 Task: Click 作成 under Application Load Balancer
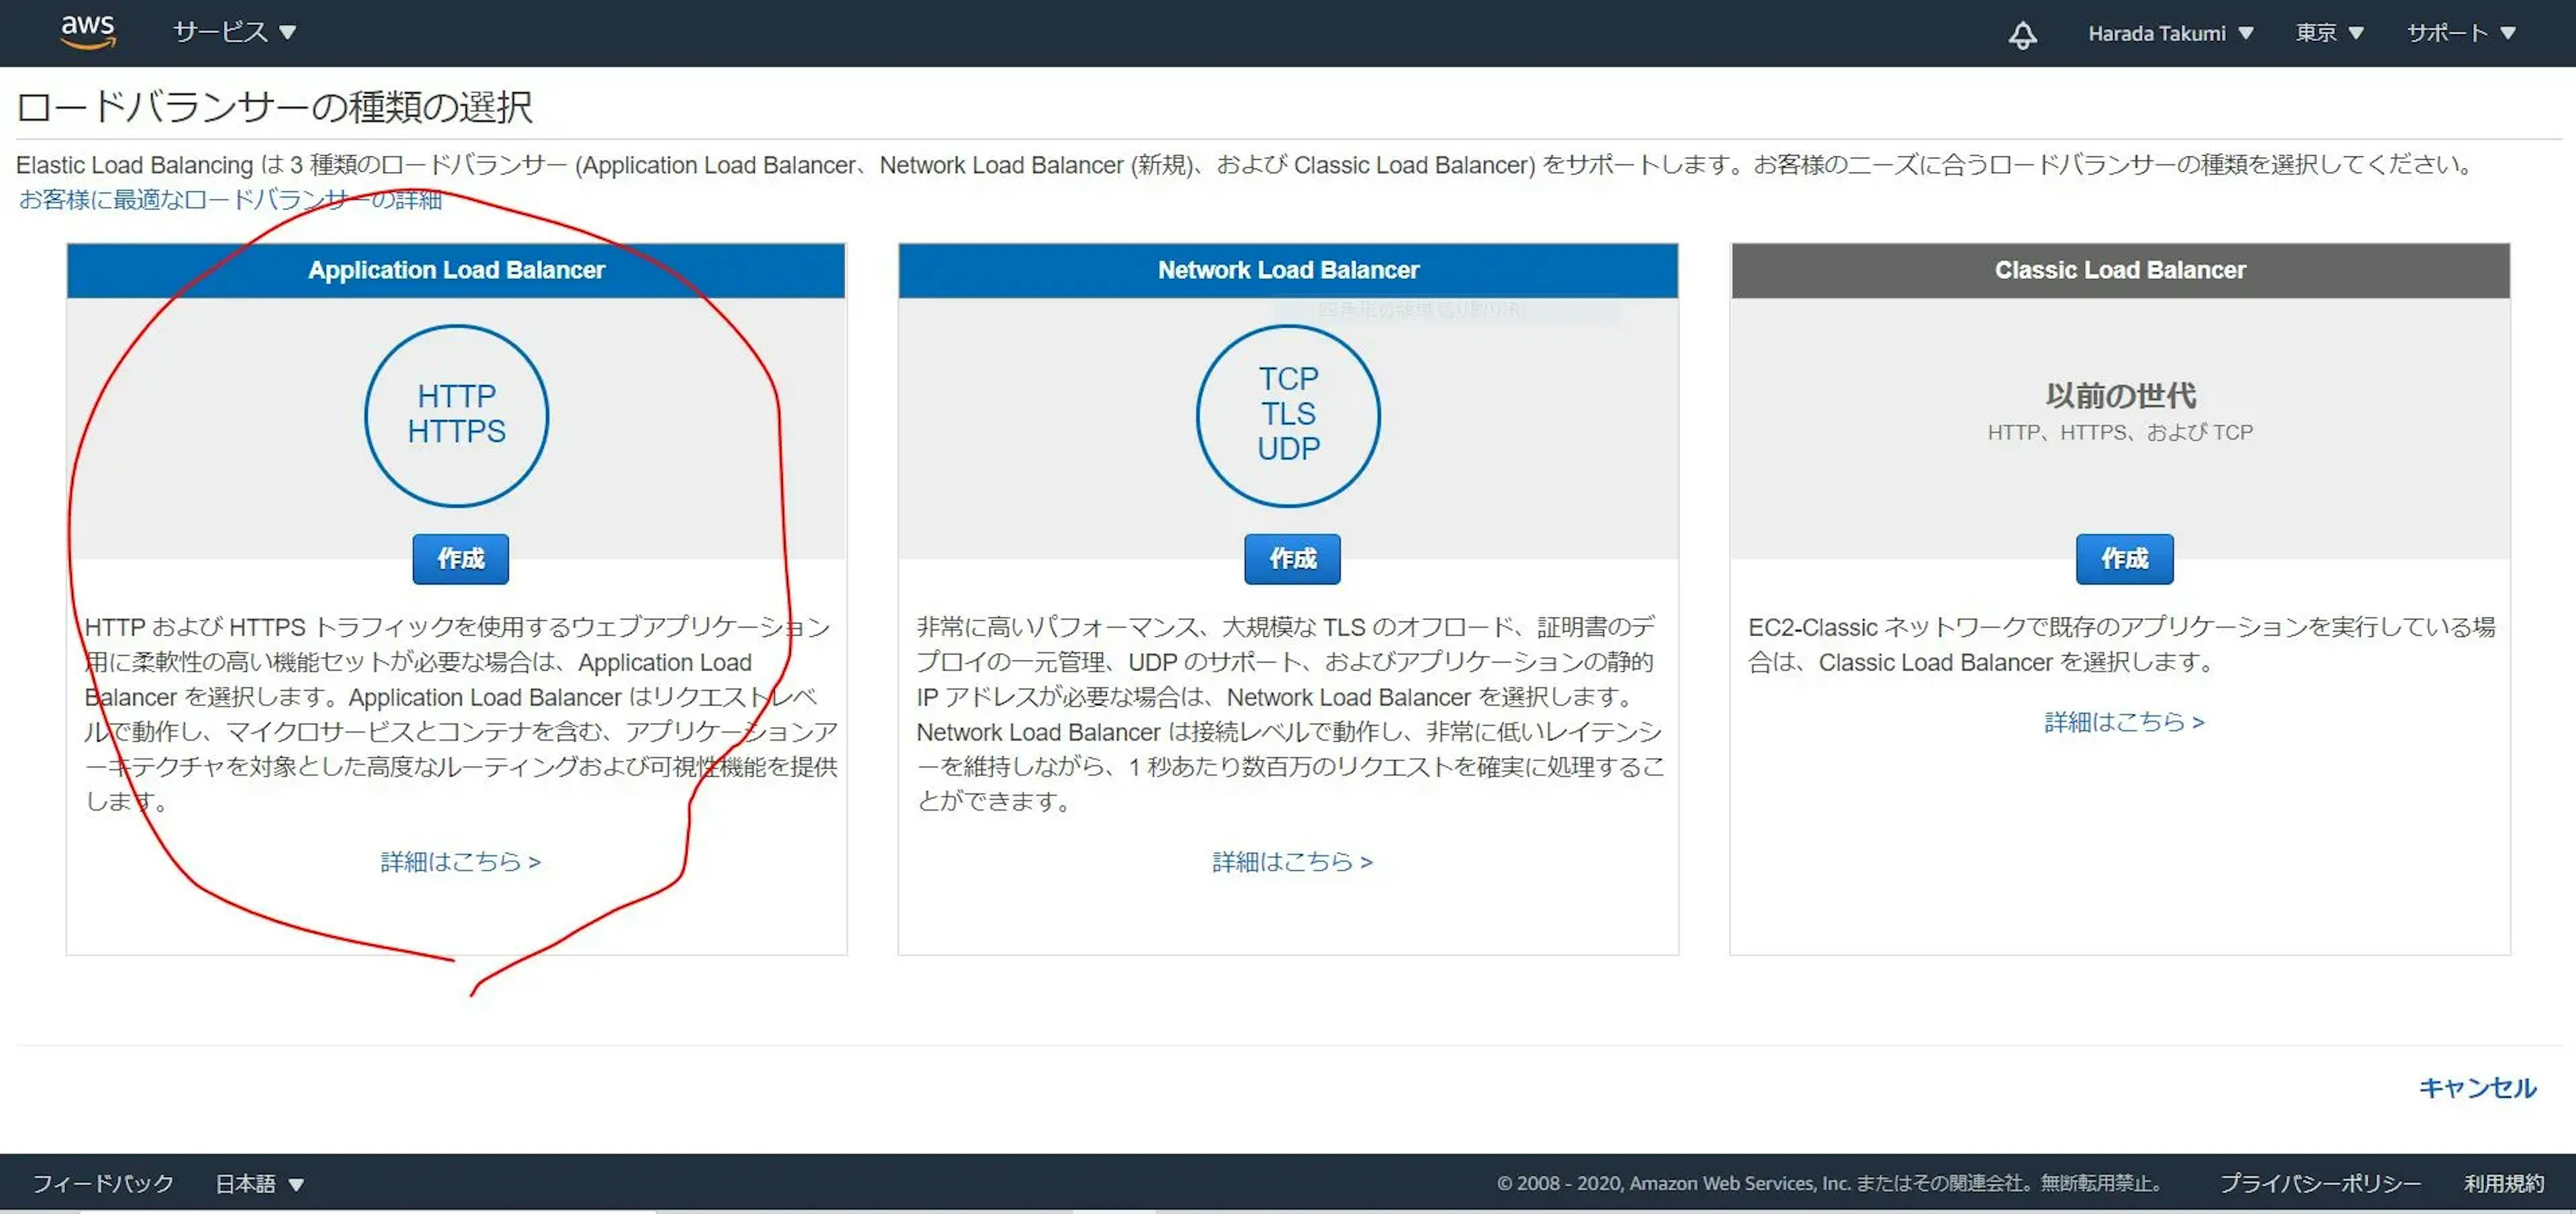pyautogui.click(x=460, y=559)
